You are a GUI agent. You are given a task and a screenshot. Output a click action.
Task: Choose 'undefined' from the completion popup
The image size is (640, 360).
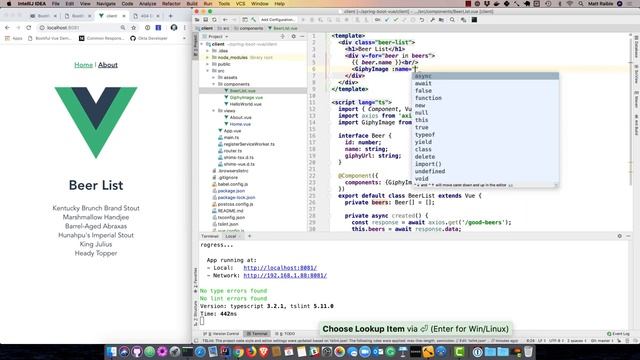(485, 171)
